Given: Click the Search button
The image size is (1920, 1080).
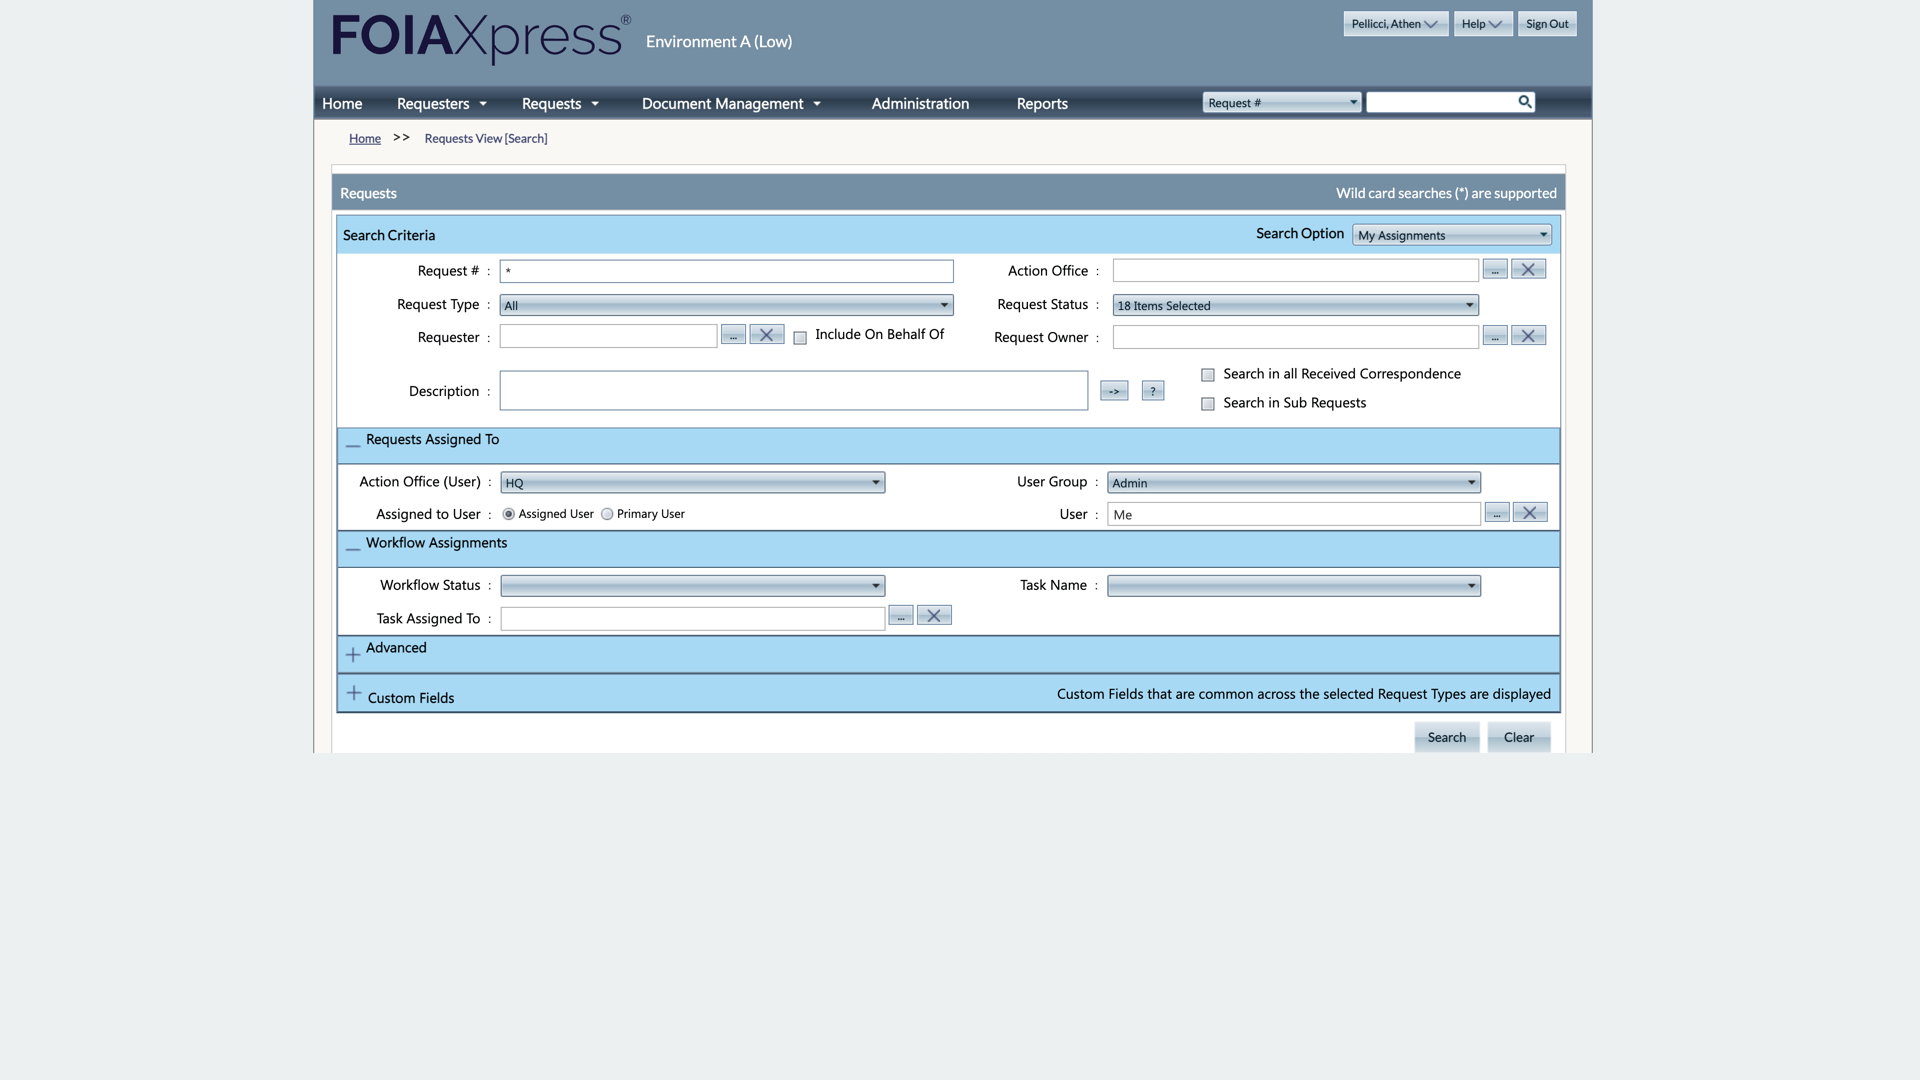Looking at the screenshot, I should coord(1446,737).
